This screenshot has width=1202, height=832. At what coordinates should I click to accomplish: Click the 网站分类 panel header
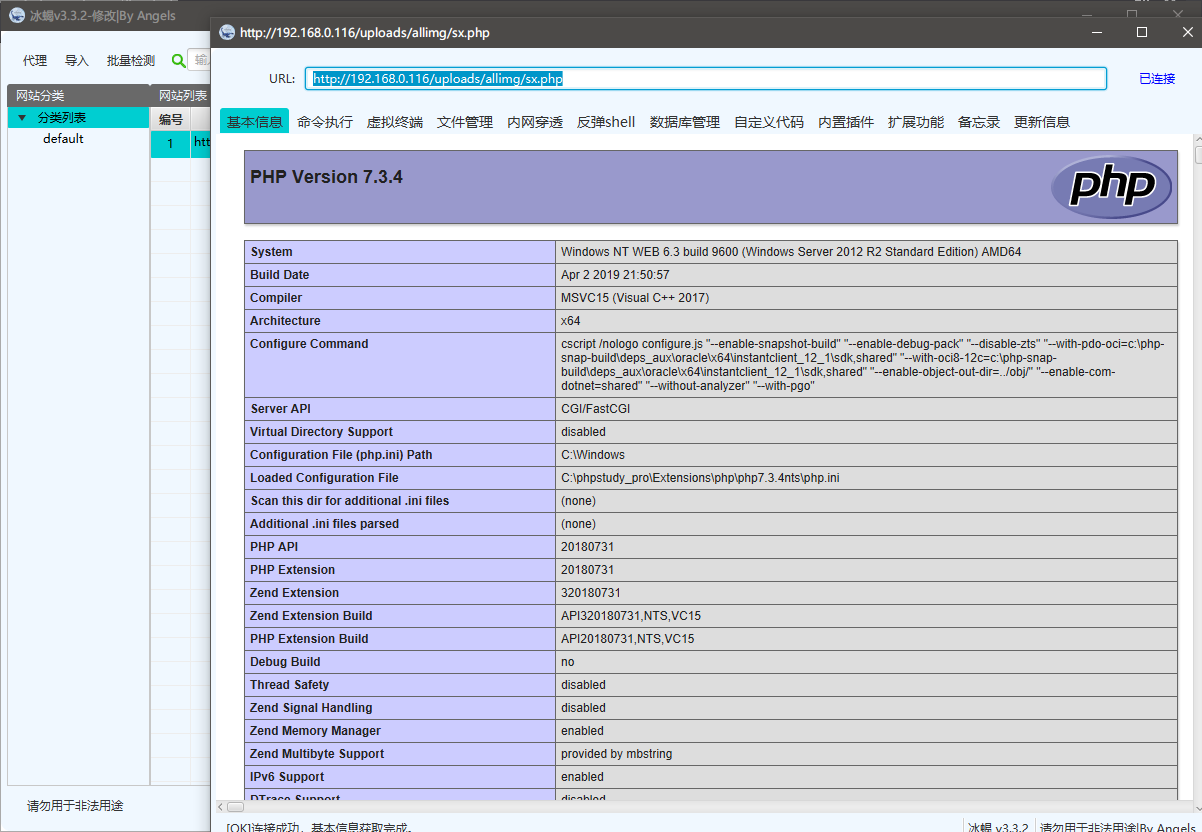click(x=79, y=96)
